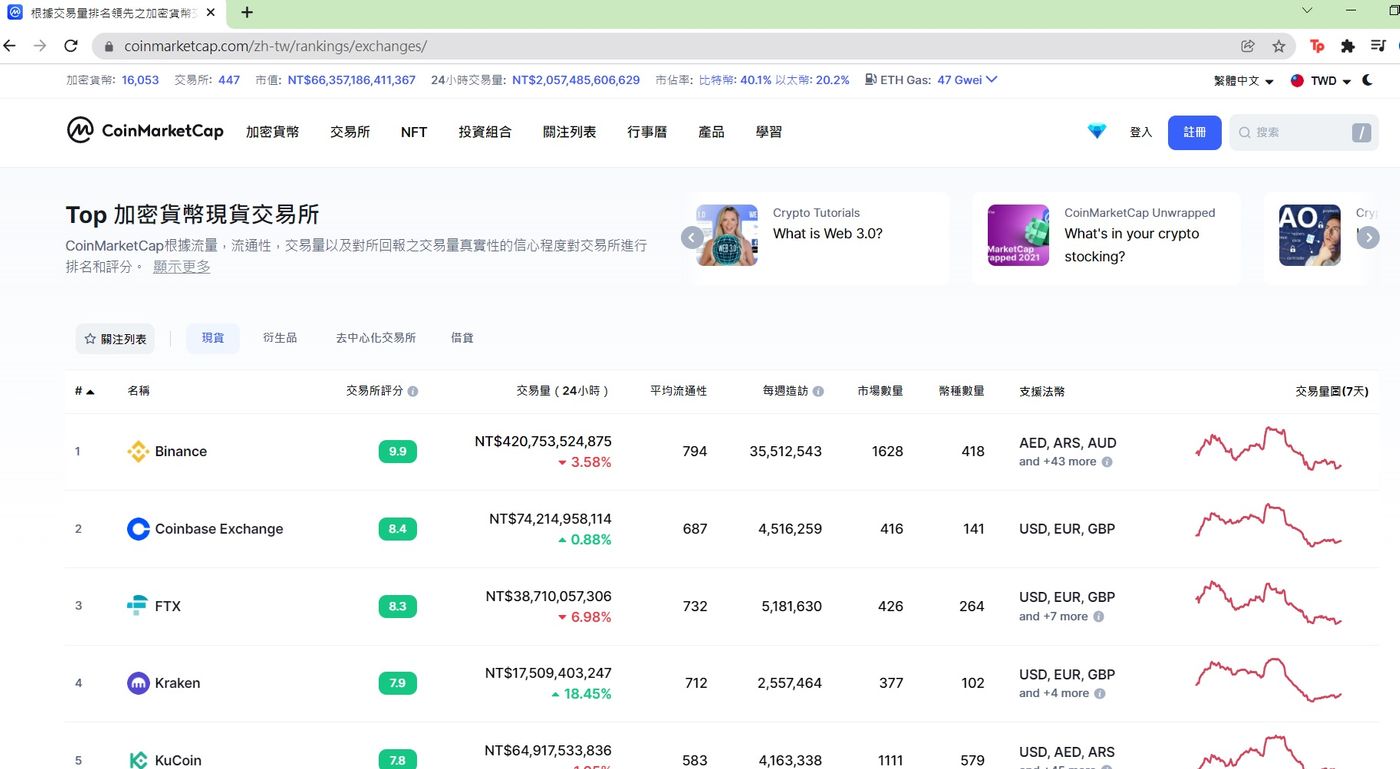This screenshot has height=769, width=1400.
Task: Close the CoinMarketCap browser tab
Action: click(210, 12)
